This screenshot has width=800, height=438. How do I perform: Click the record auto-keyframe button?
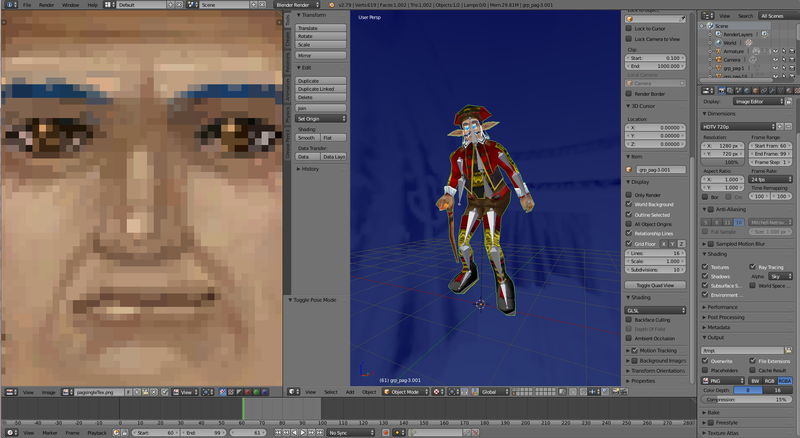pyautogui.click(x=386, y=433)
